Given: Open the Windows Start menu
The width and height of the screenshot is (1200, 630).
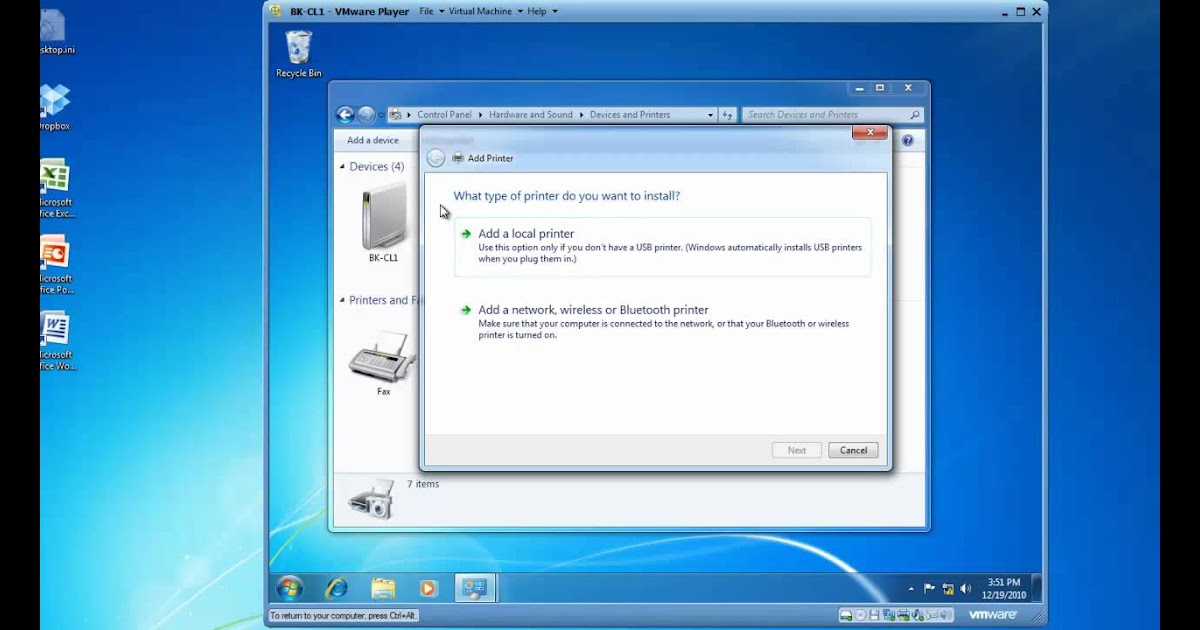Looking at the screenshot, I should pyautogui.click(x=290, y=588).
